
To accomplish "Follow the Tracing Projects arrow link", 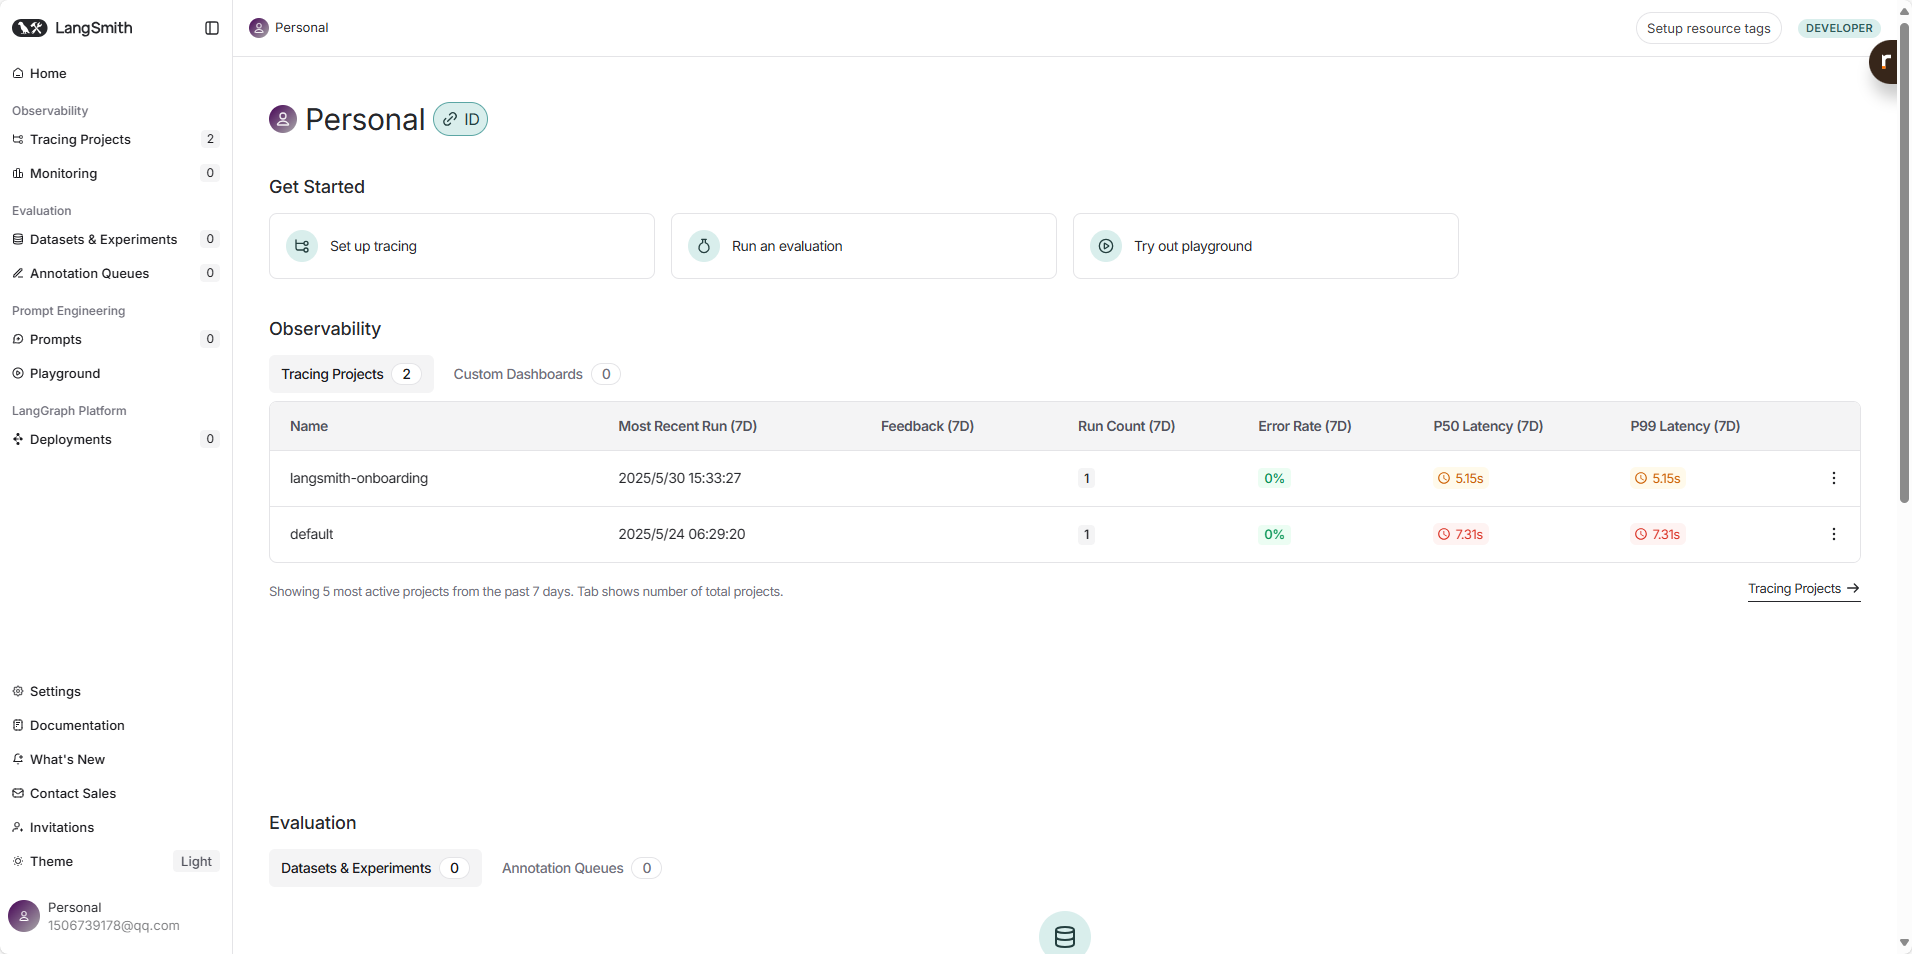I will click(1804, 589).
